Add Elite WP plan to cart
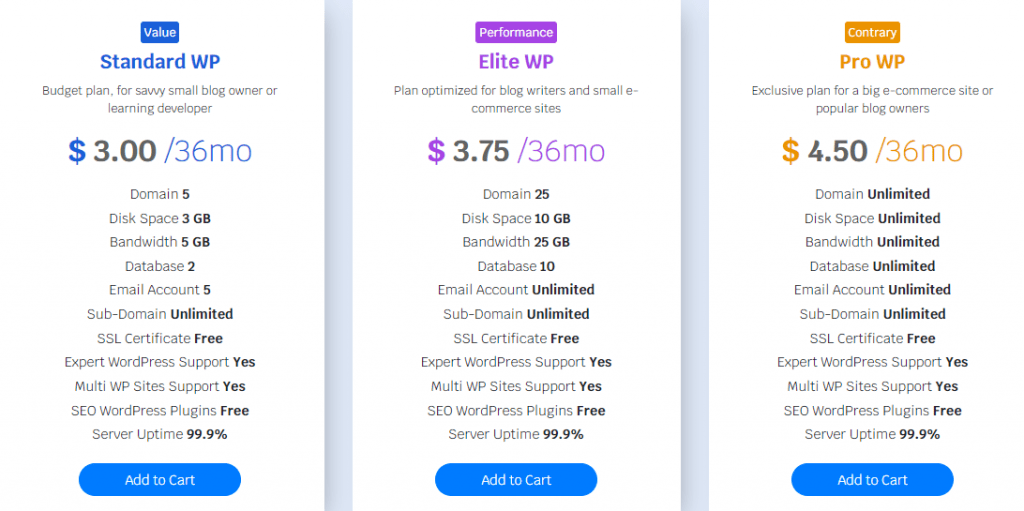The width and height of the screenshot is (1024, 511). 516,480
